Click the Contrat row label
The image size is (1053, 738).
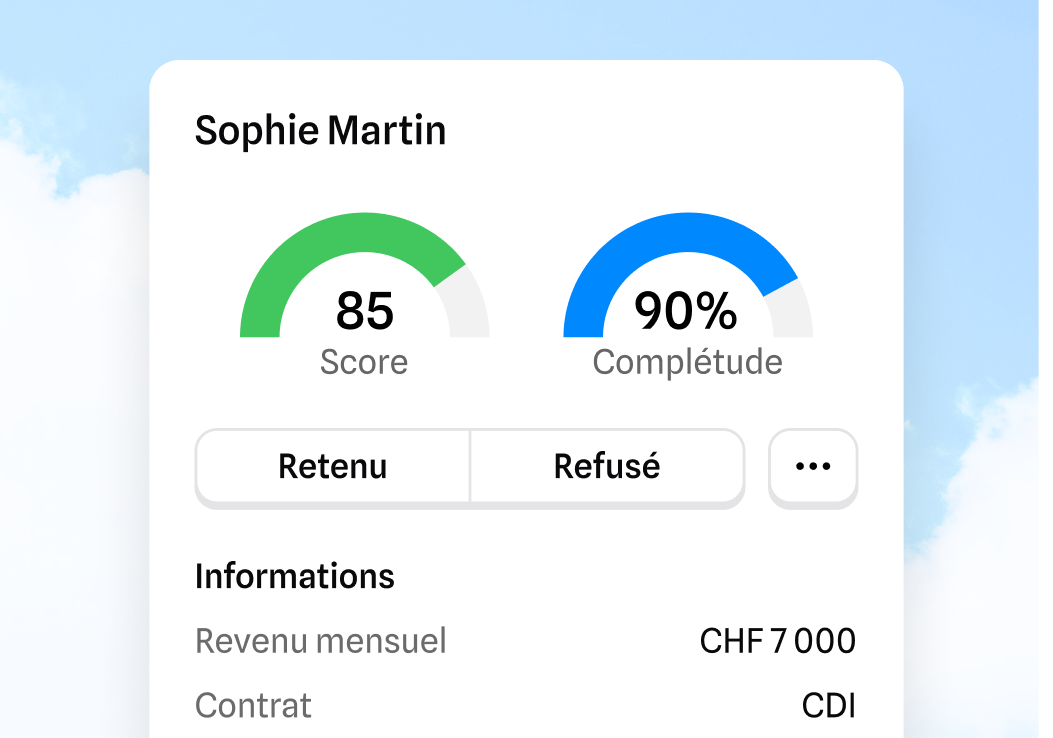point(253,705)
